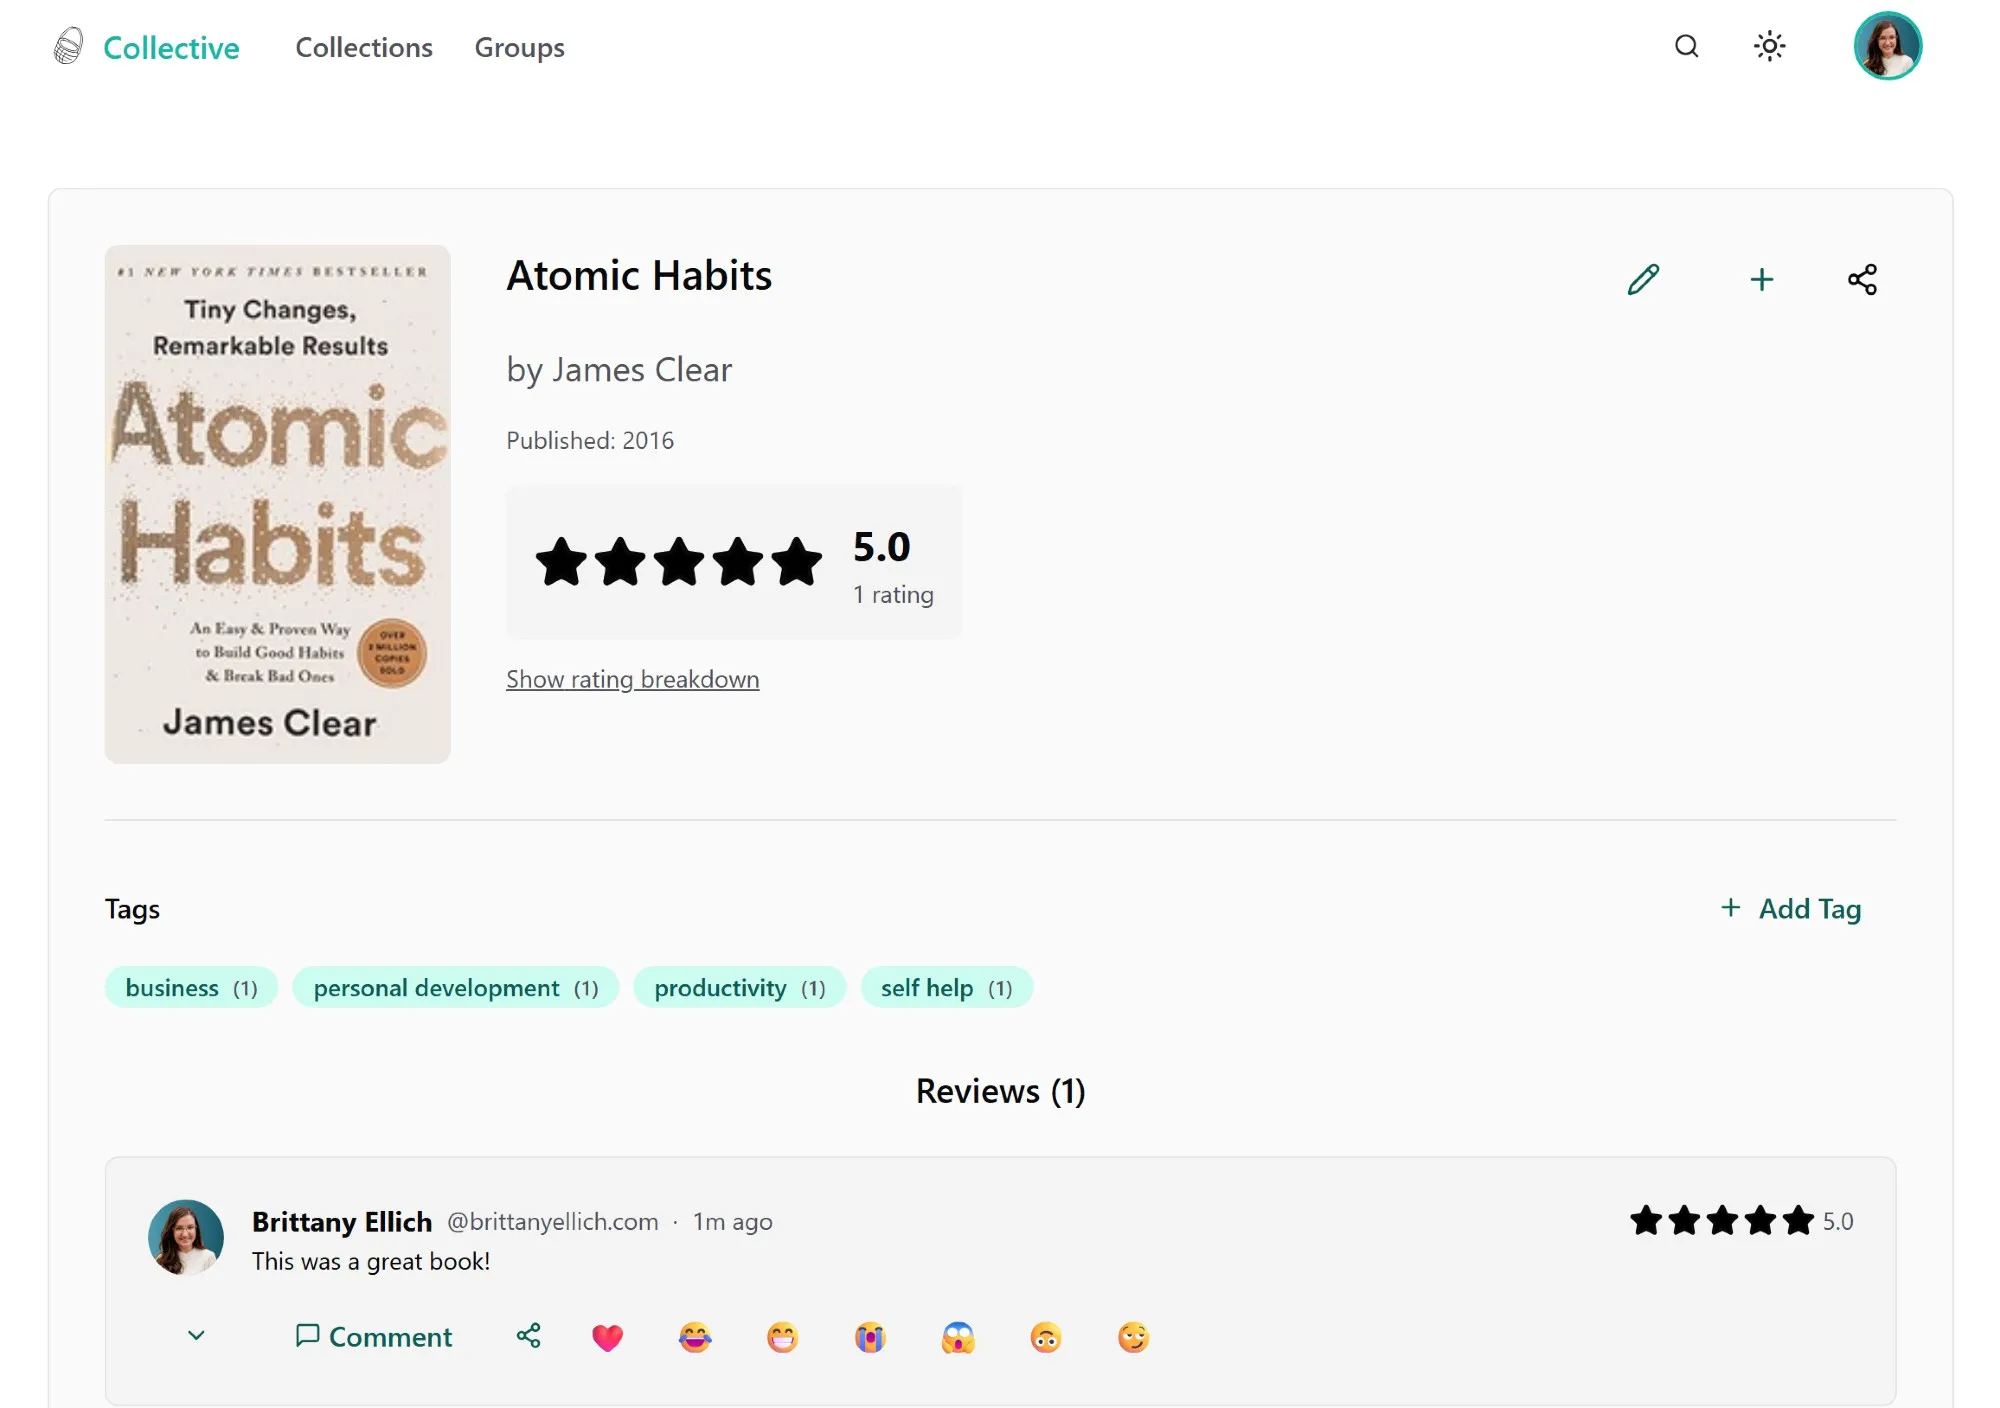Screen dimensions: 2000x1408
Task: Expand Show rating breakdown
Action: [x=632, y=679]
